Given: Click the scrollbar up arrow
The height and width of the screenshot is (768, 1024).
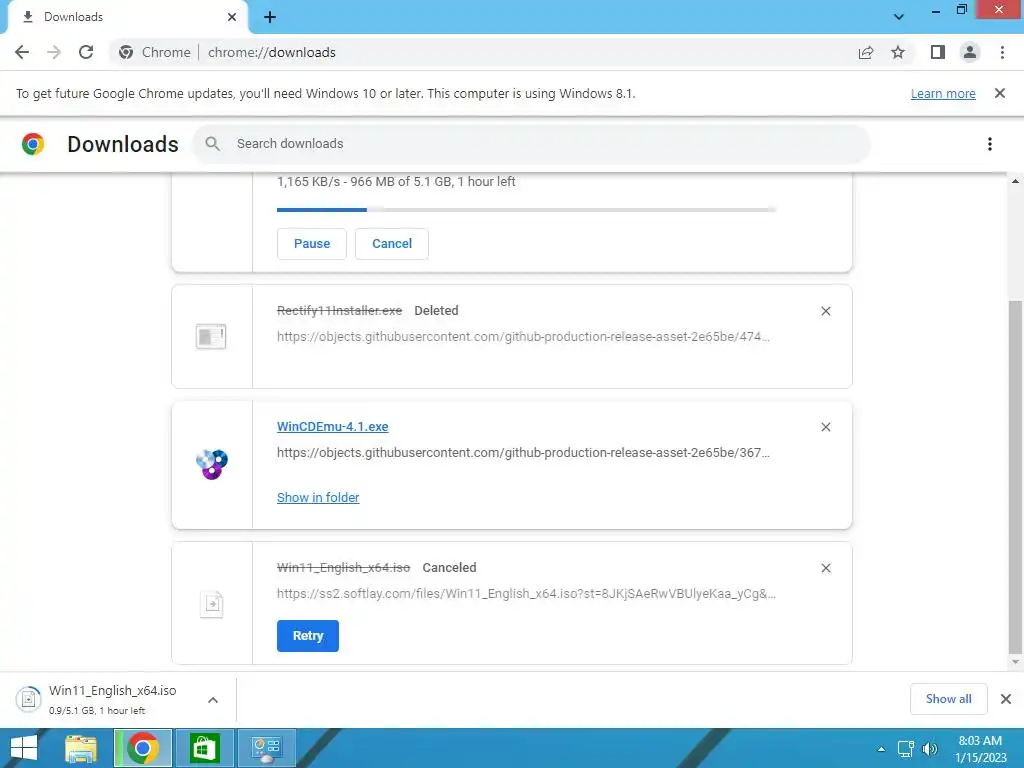Looking at the screenshot, I should [x=1015, y=181].
